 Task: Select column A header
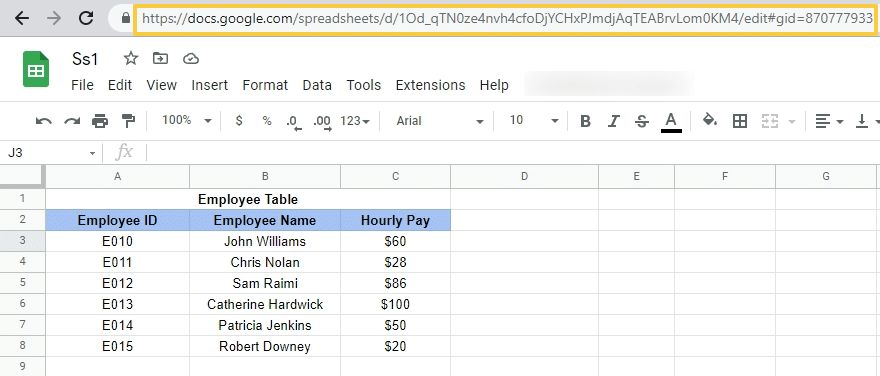[117, 176]
